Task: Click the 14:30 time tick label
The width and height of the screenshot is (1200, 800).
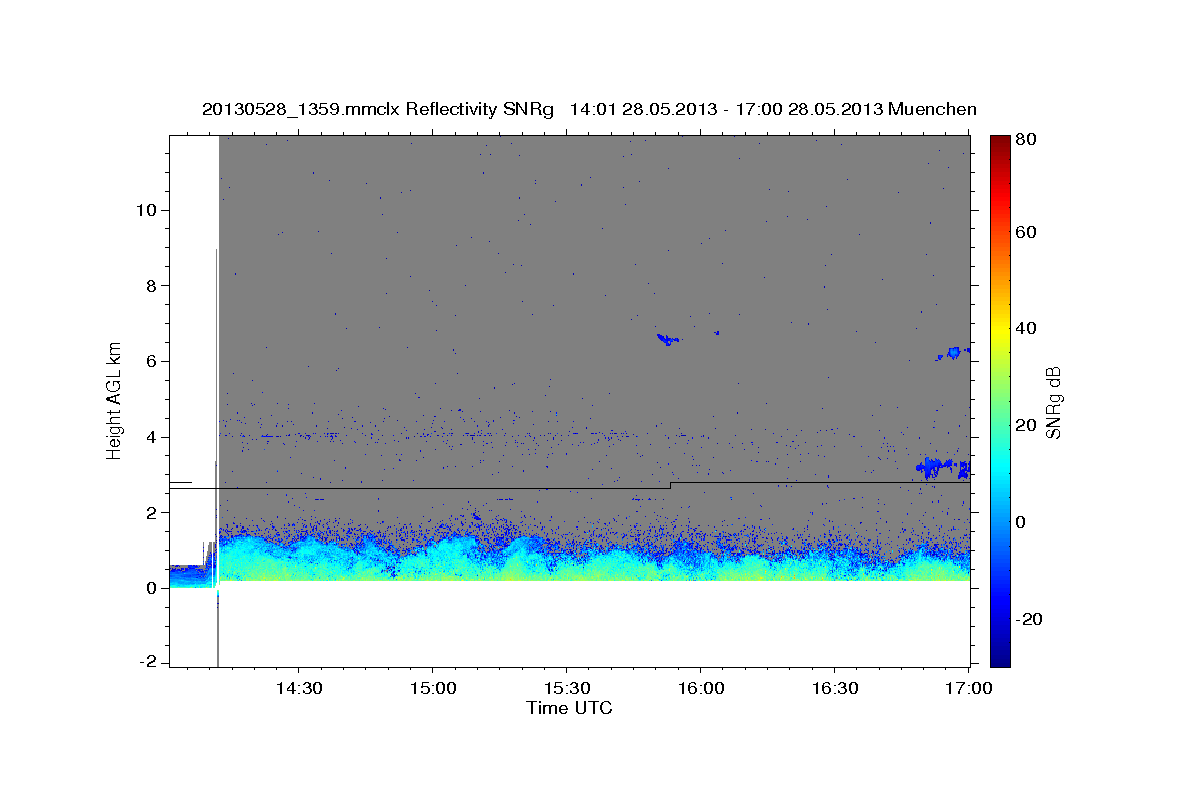Action: click(x=299, y=689)
